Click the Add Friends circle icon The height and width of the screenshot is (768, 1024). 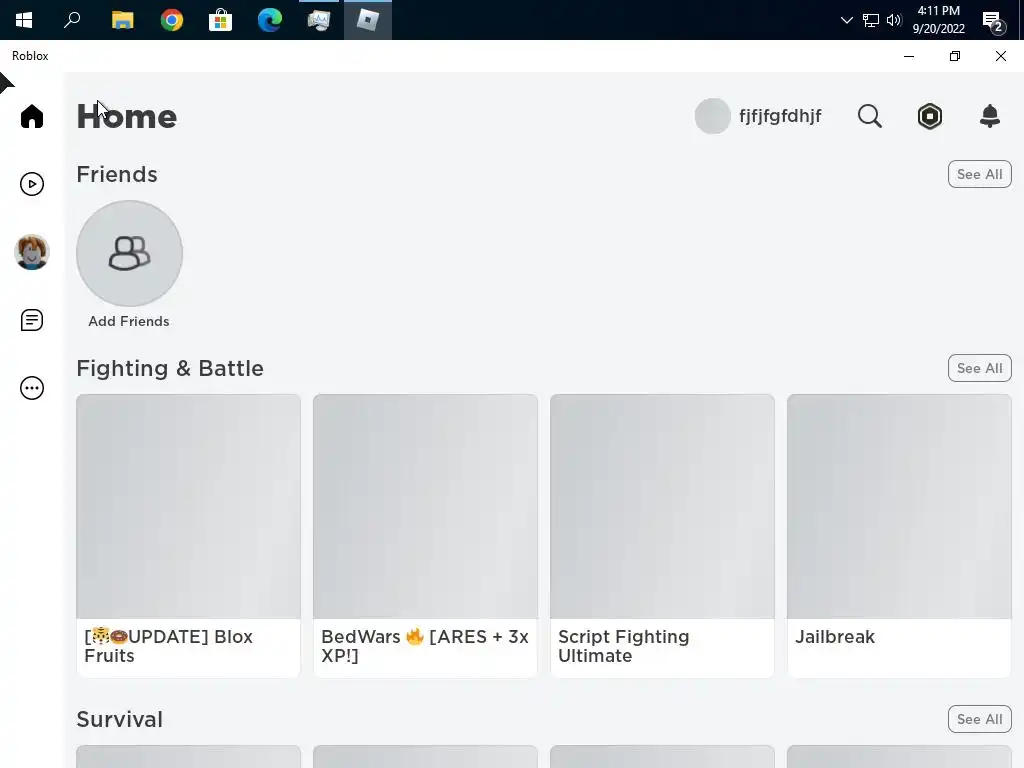(129, 253)
